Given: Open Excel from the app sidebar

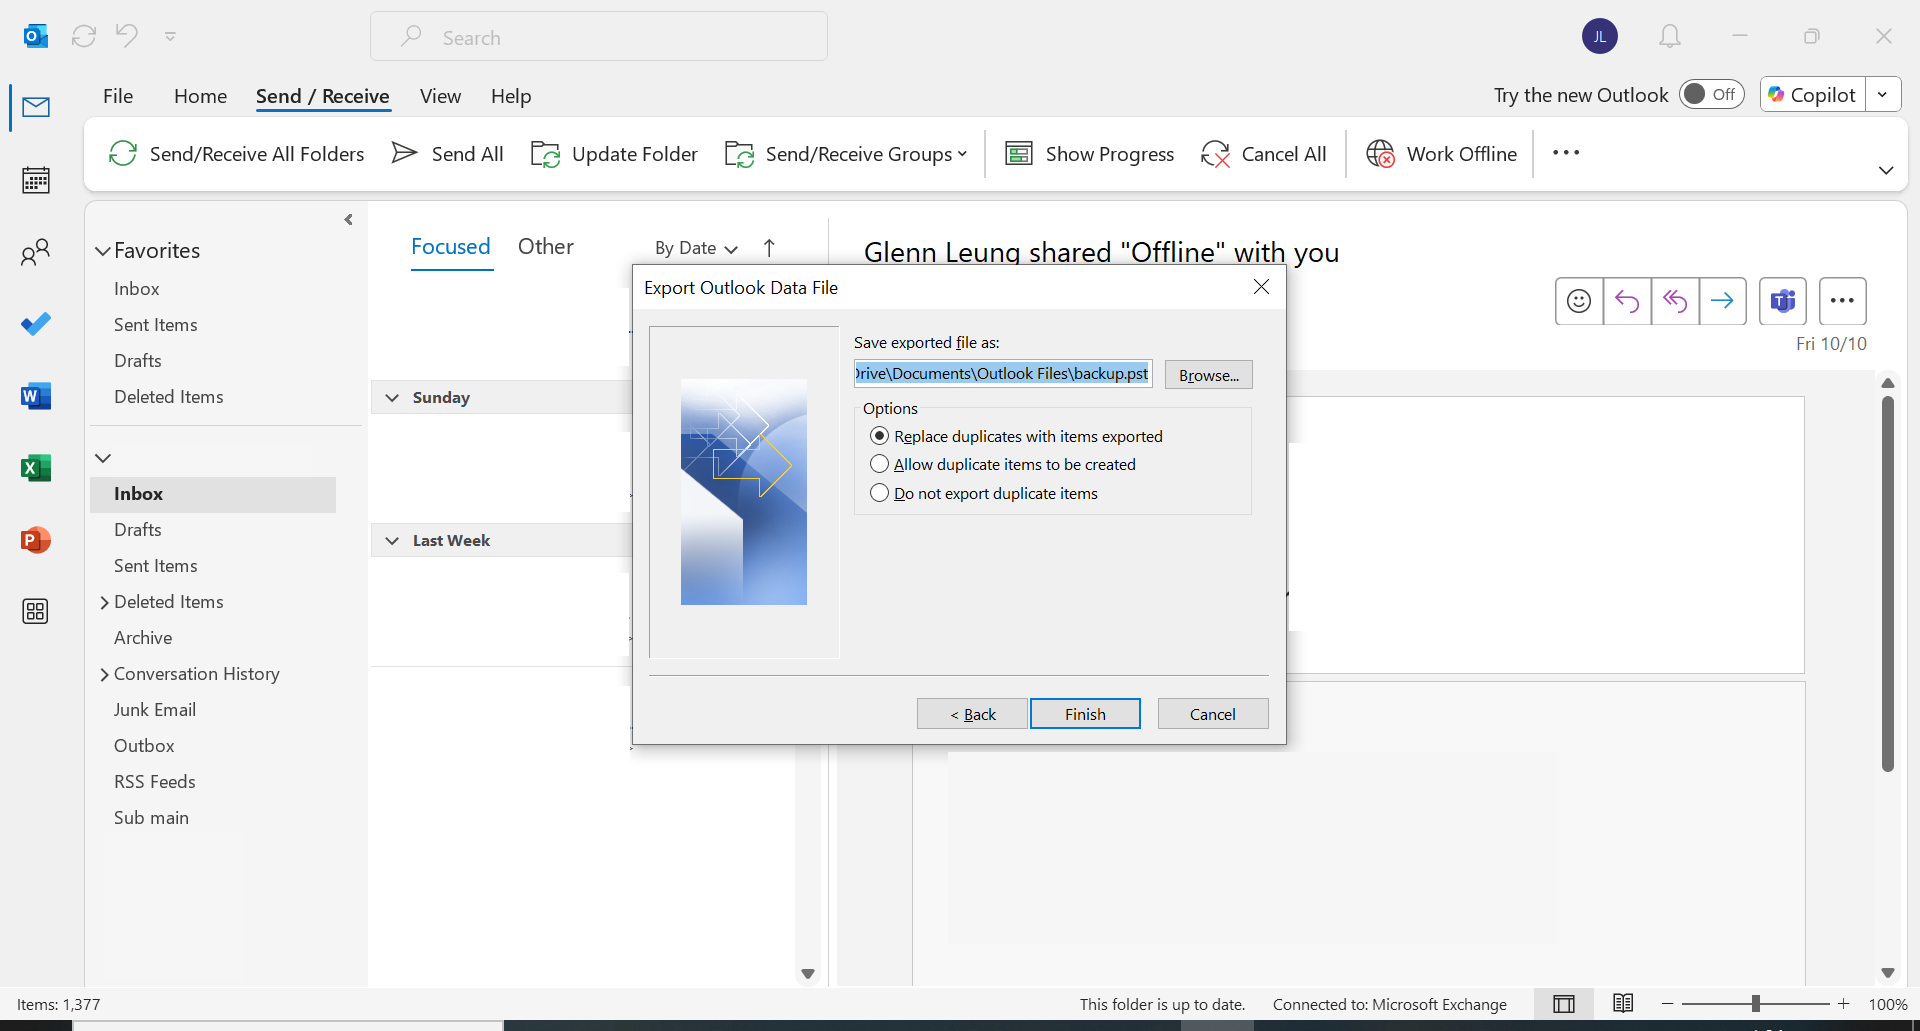Looking at the screenshot, I should pyautogui.click(x=36, y=468).
